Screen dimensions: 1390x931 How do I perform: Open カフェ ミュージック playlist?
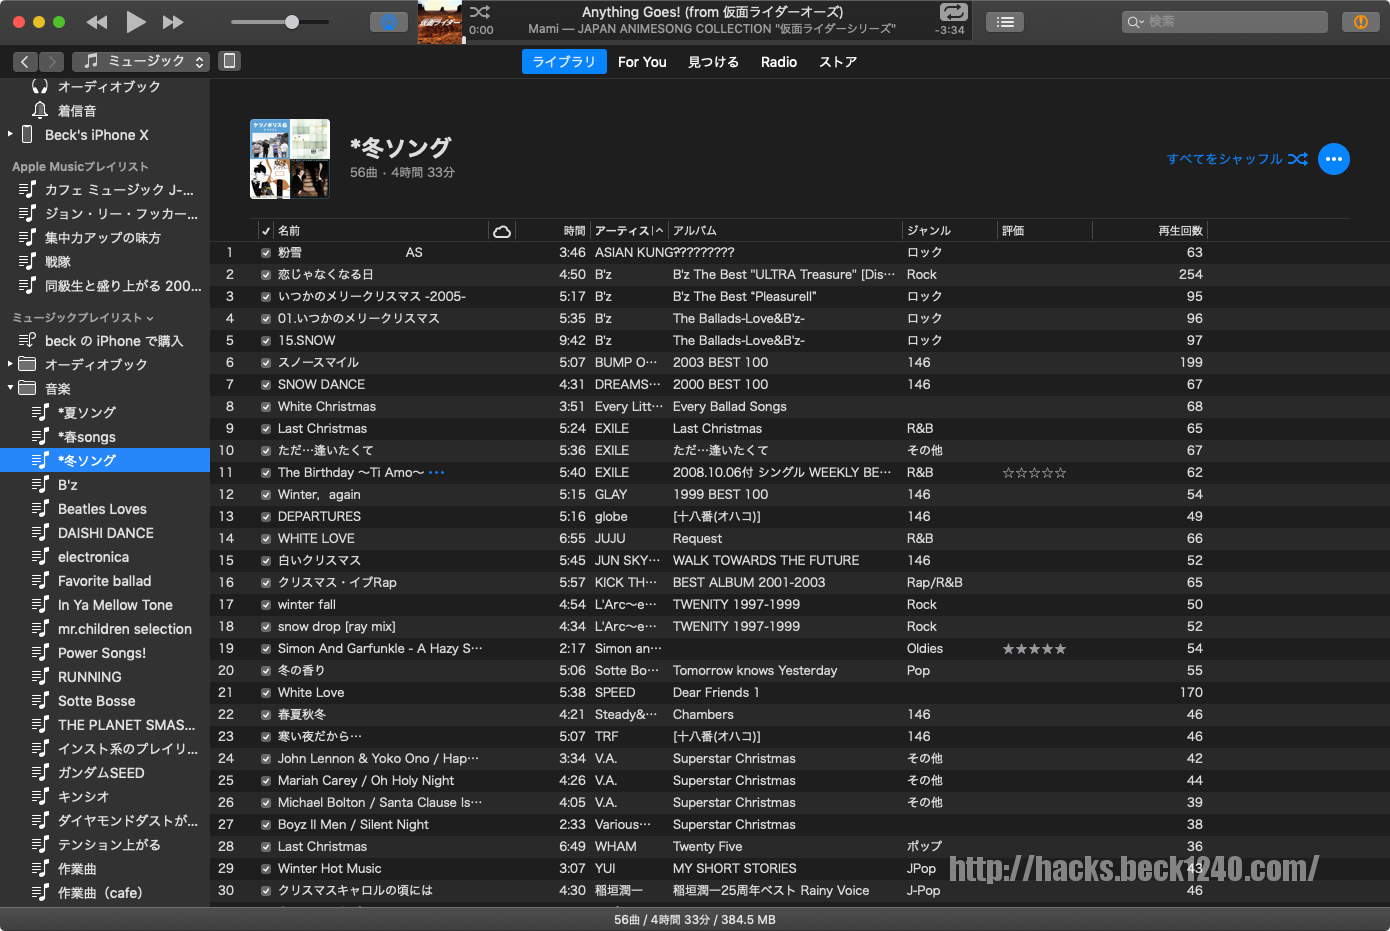coord(105,190)
